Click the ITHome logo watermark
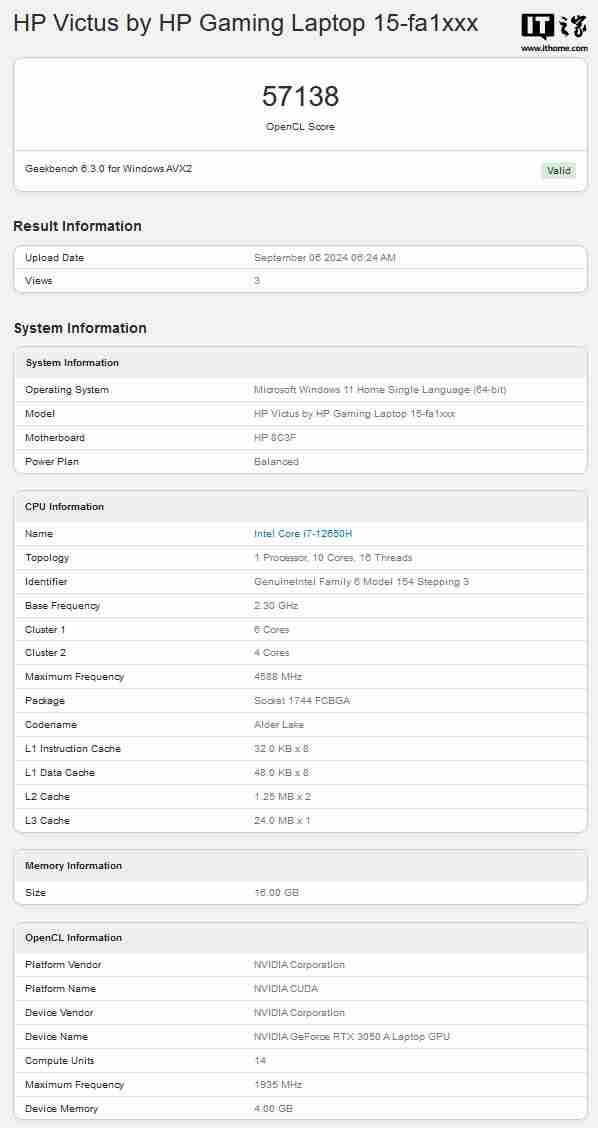This screenshot has width=598, height=1128. coord(554,32)
